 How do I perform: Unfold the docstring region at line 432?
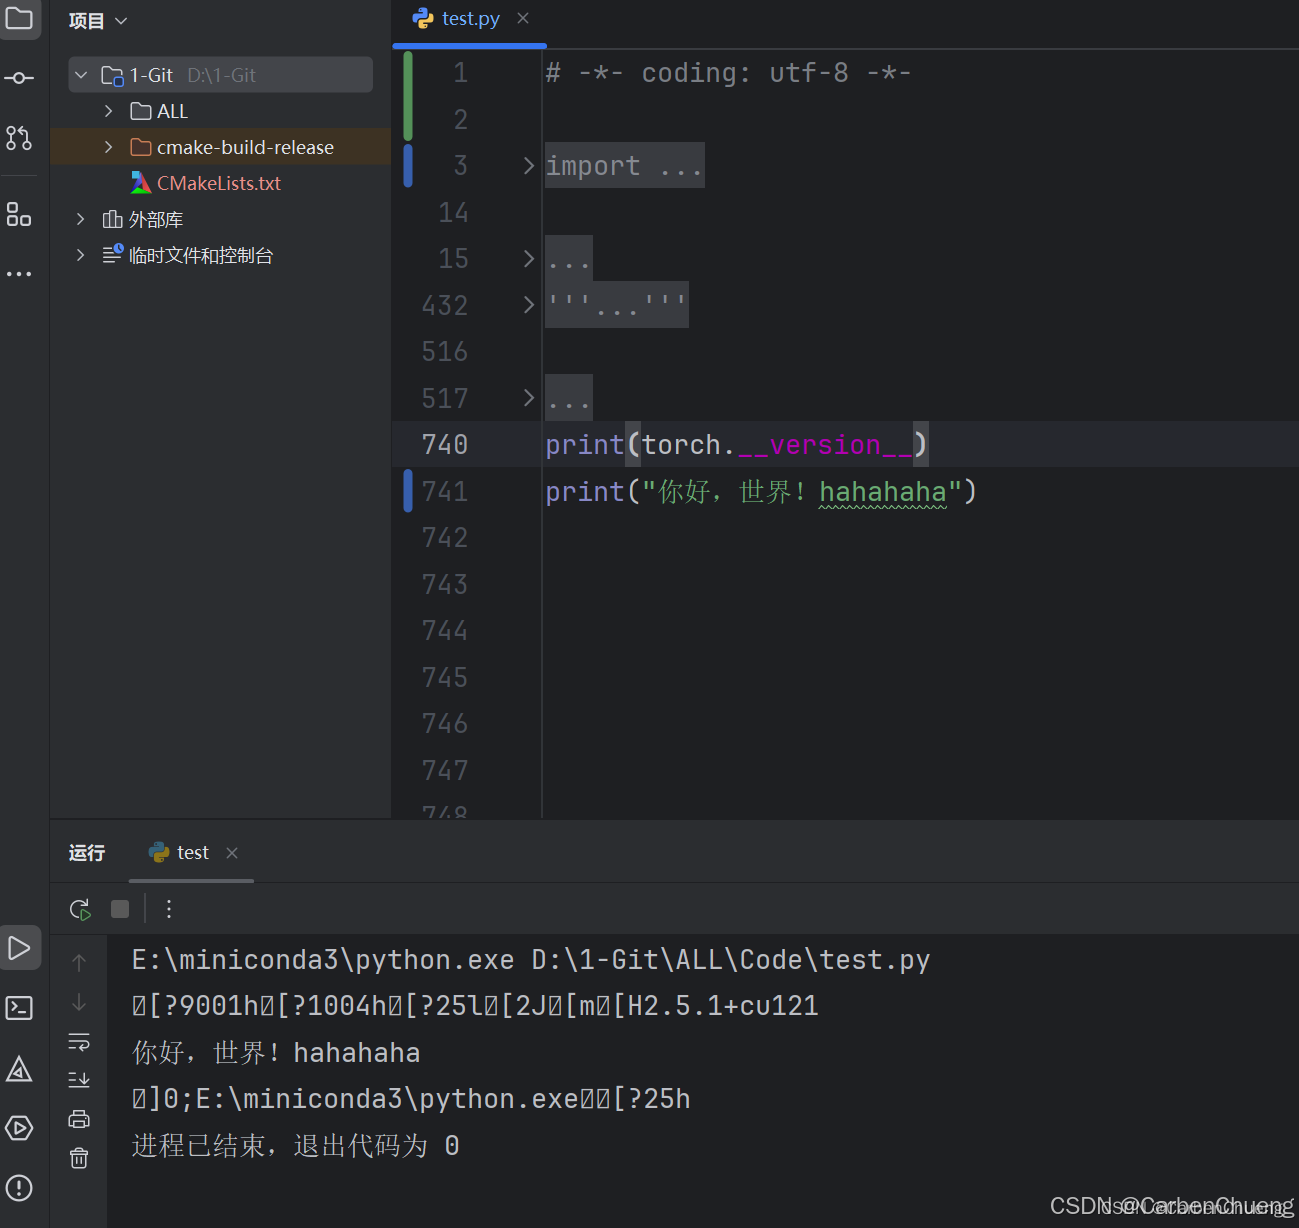click(x=529, y=305)
